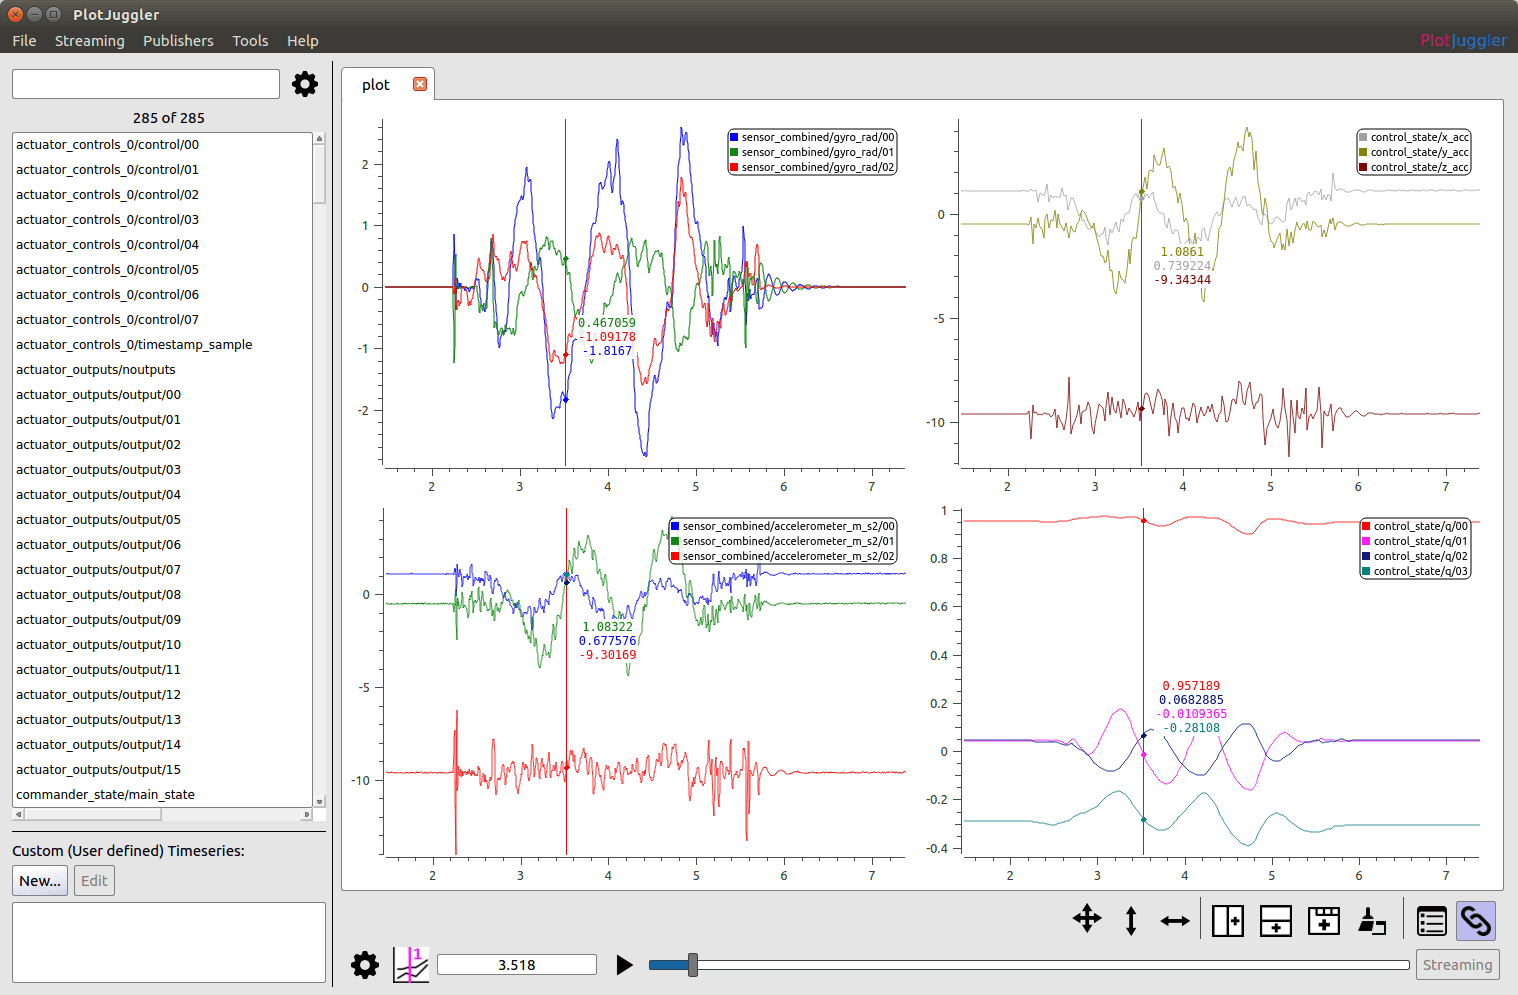Add a new tab with the plus icon

1323,920
